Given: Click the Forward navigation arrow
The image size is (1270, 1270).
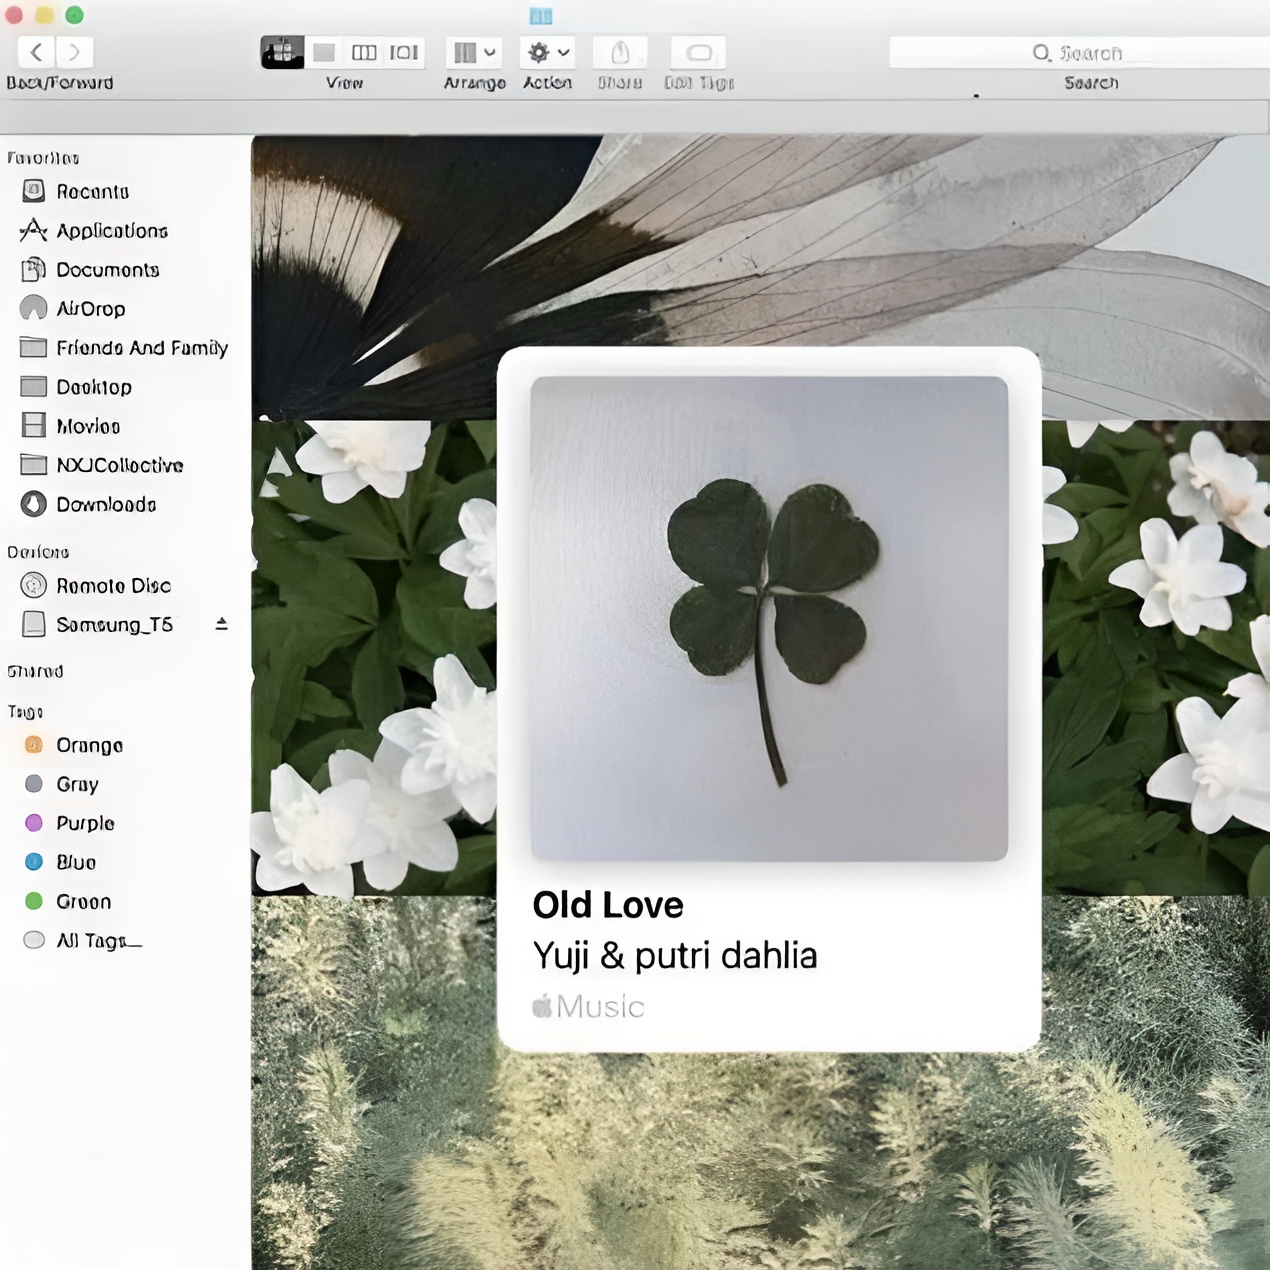Looking at the screenshot, I should click(x=74, y=52).
